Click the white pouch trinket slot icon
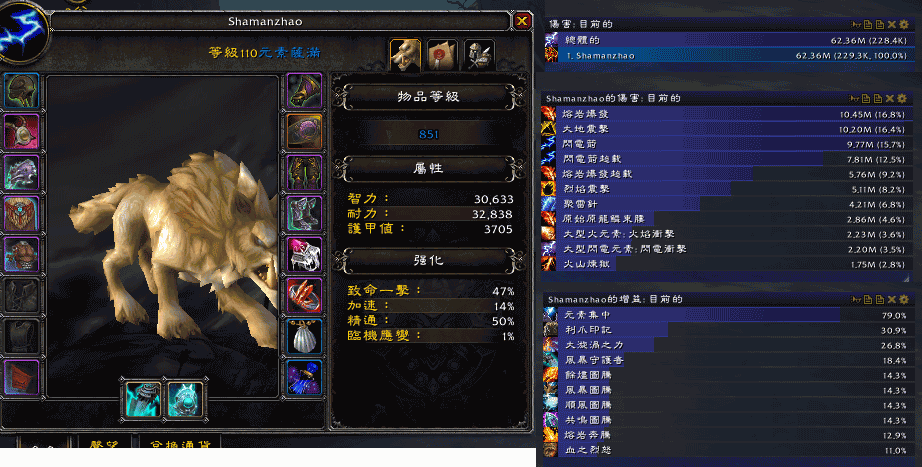Screen dimensions: 922x467 pos(305,336)
